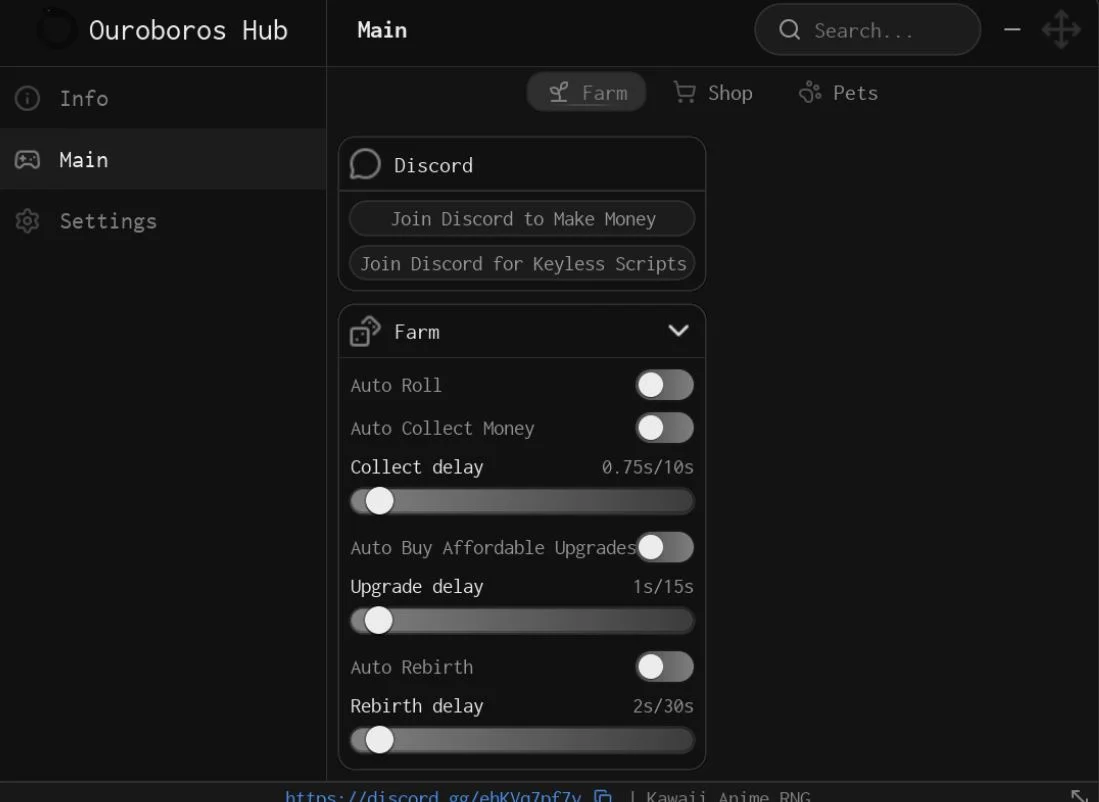Copy the Discord link using the copy icon
Viewport: 1099px width, 802px height.
coord(603,796)
